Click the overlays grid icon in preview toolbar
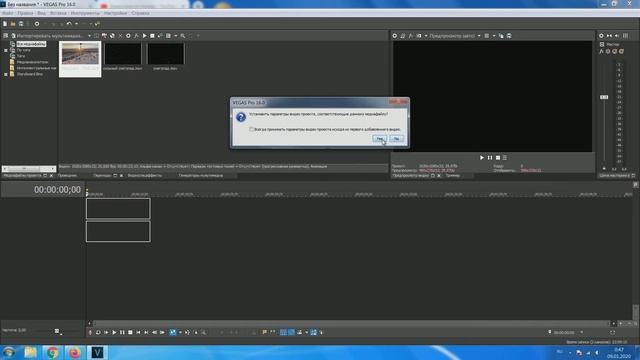 tap(487, 36)
